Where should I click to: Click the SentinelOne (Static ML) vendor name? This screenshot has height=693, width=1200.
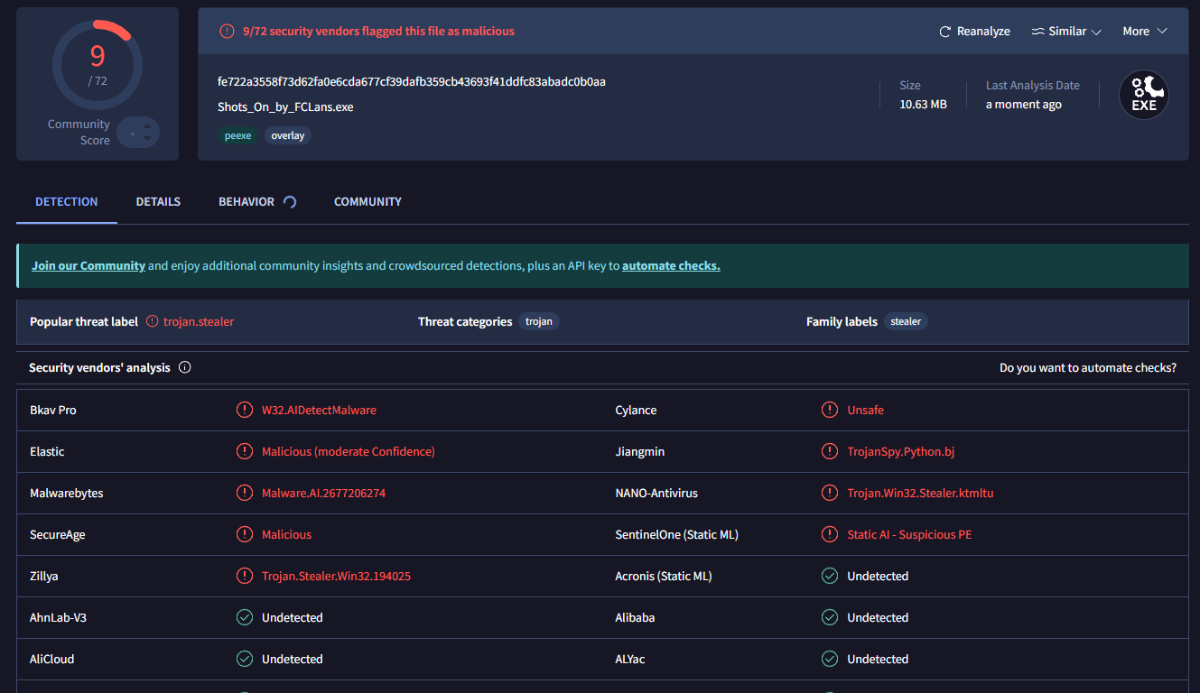click(676, 535)
